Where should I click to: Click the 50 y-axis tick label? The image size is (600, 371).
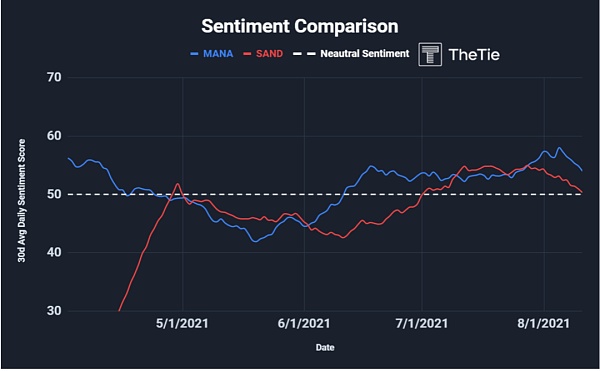coord(54,194)
